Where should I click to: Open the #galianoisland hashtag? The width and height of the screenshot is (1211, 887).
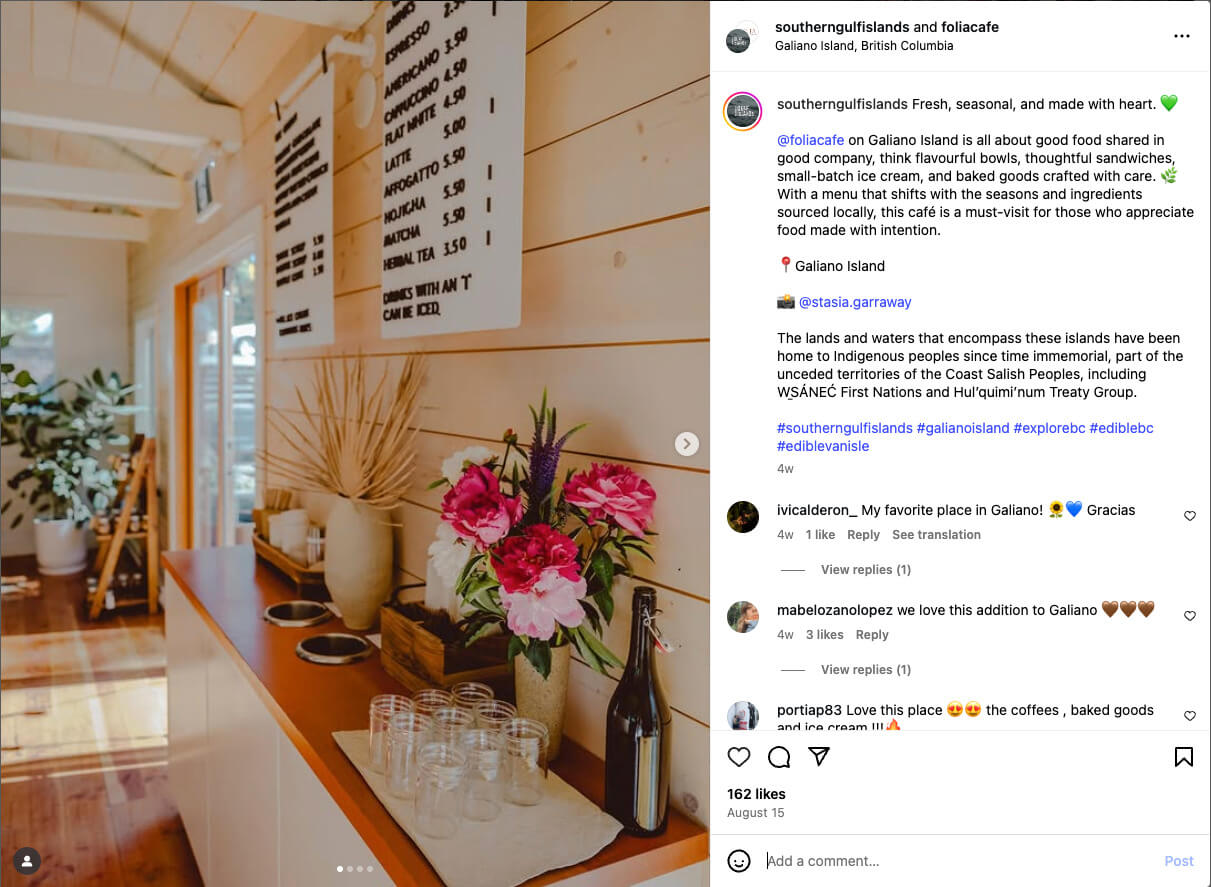pos(963,428)
